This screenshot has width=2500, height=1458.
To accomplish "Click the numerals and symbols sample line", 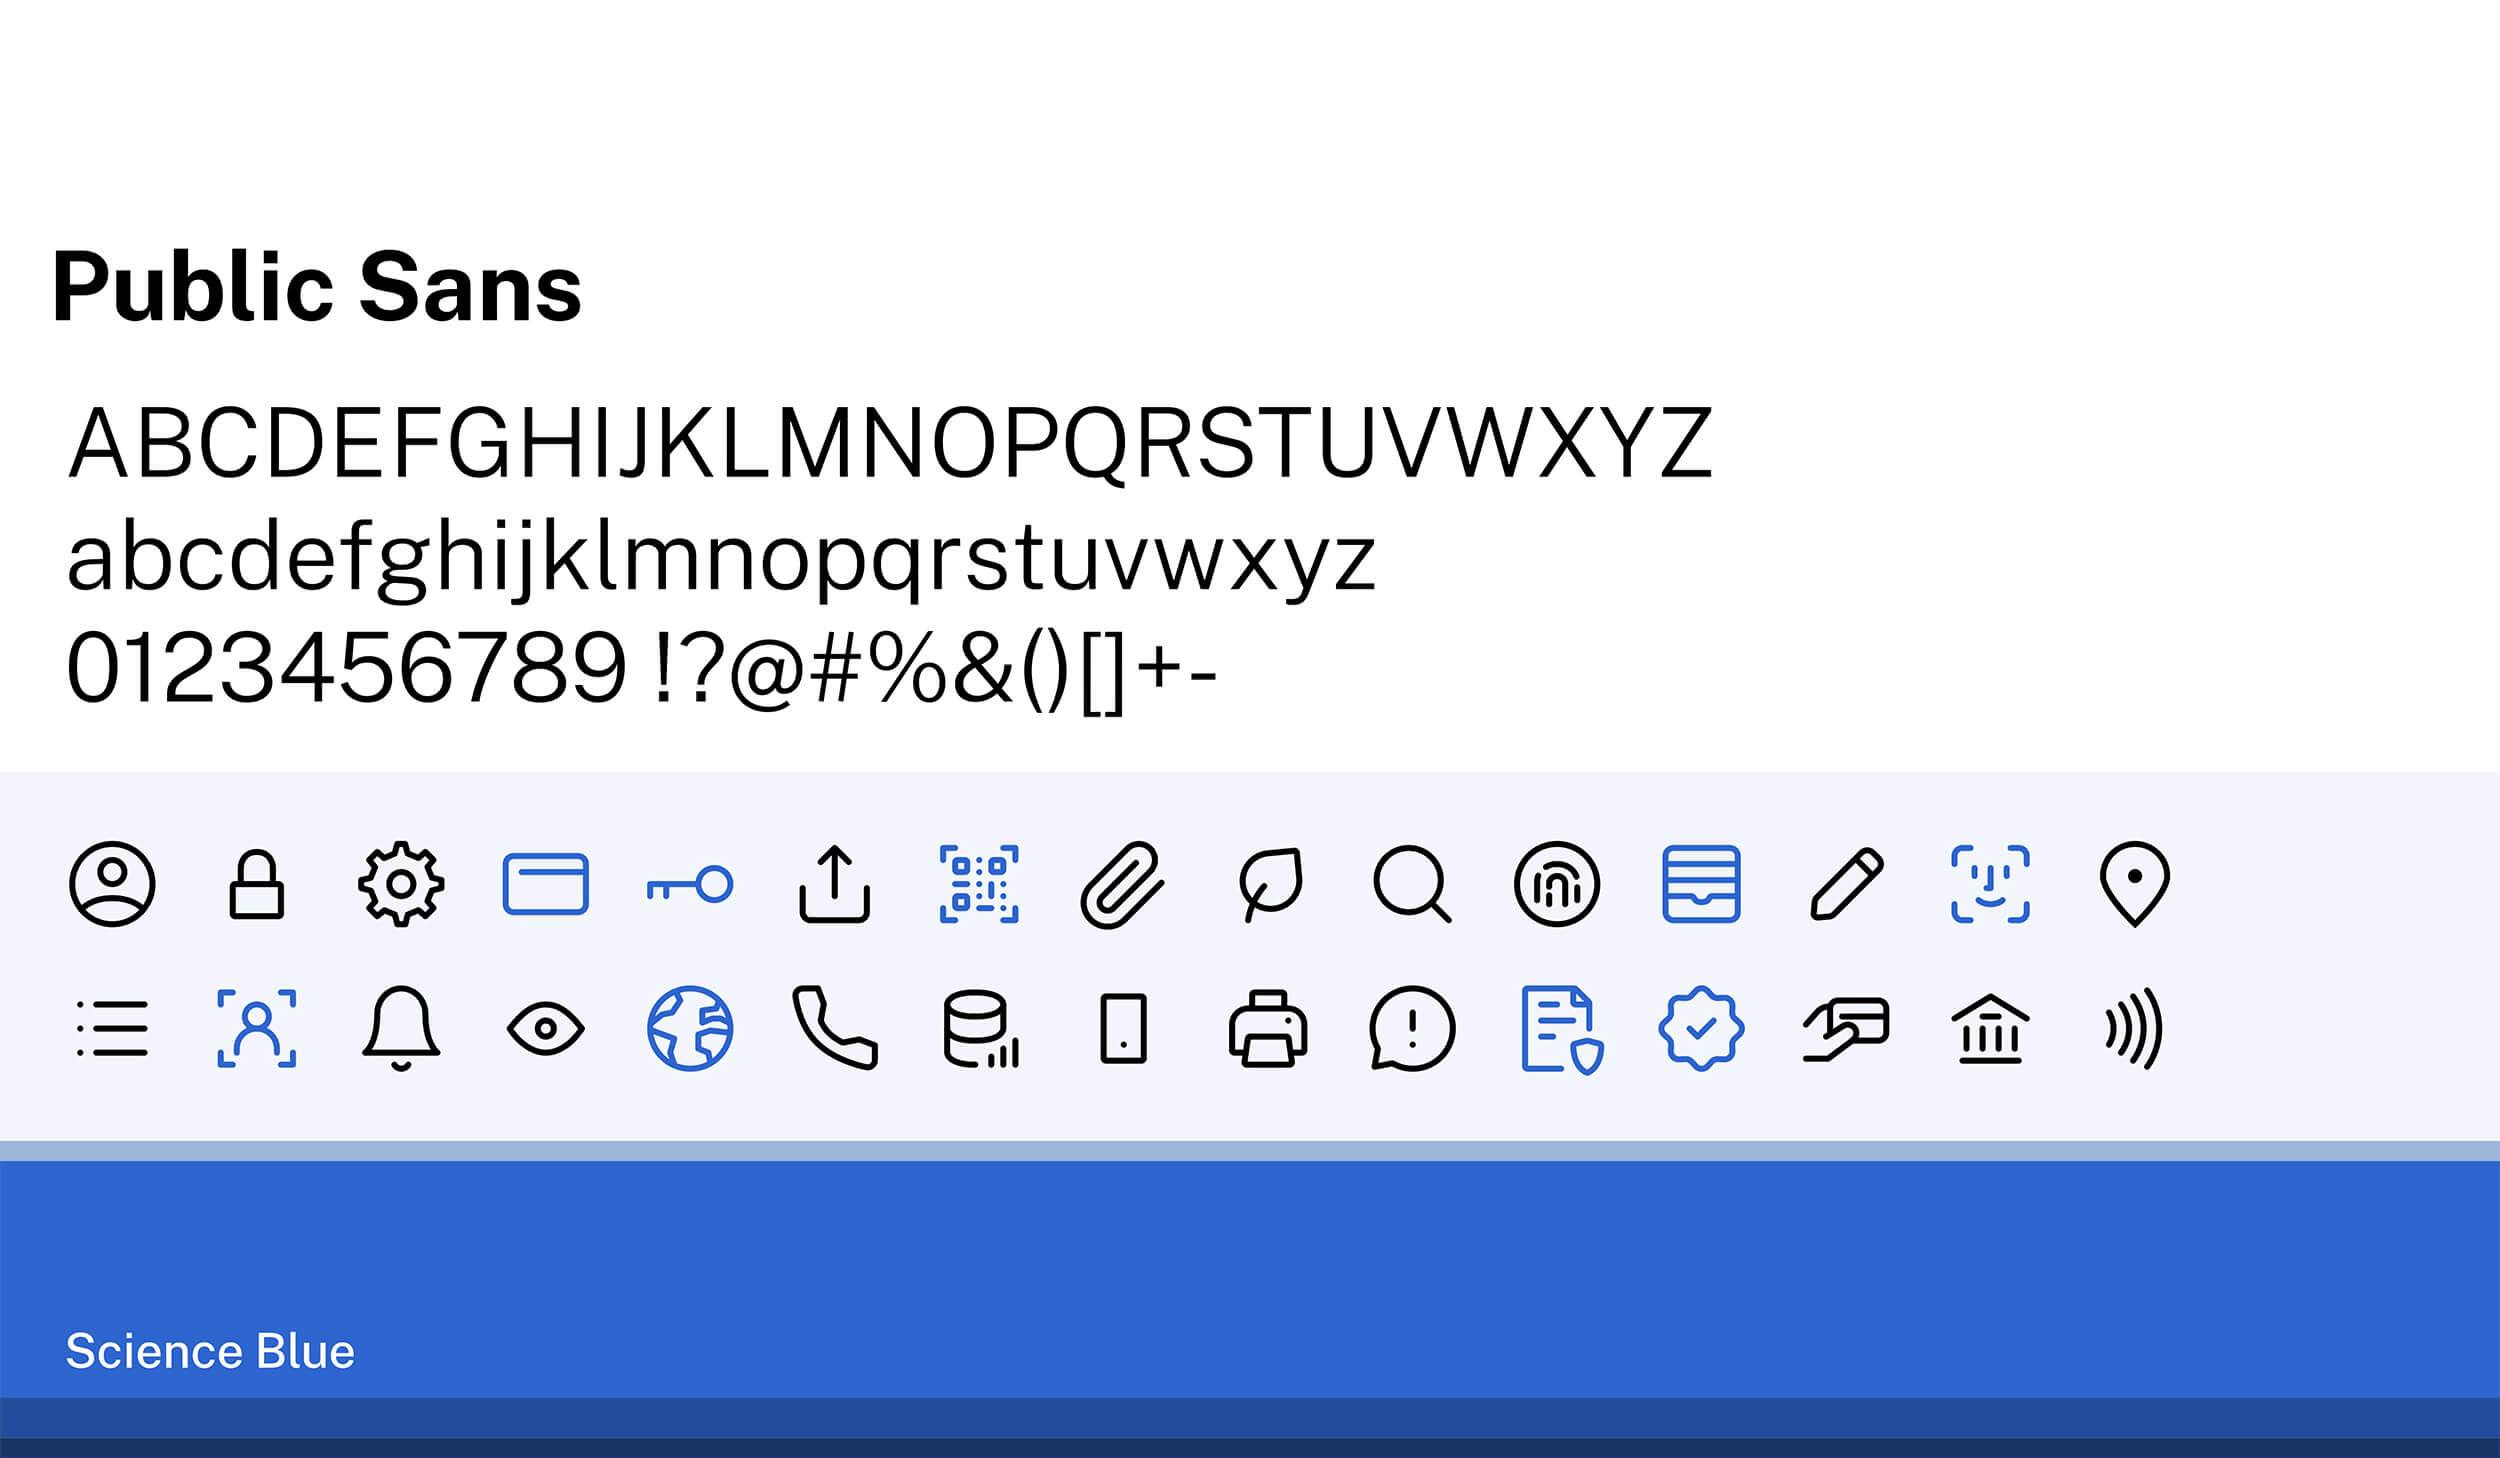I will click(641, 670).
